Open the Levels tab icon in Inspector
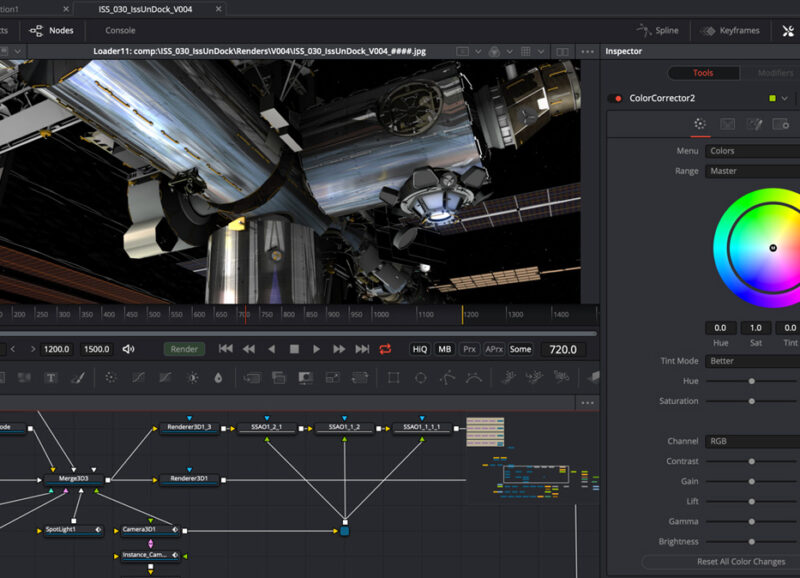 pos(727,124)
